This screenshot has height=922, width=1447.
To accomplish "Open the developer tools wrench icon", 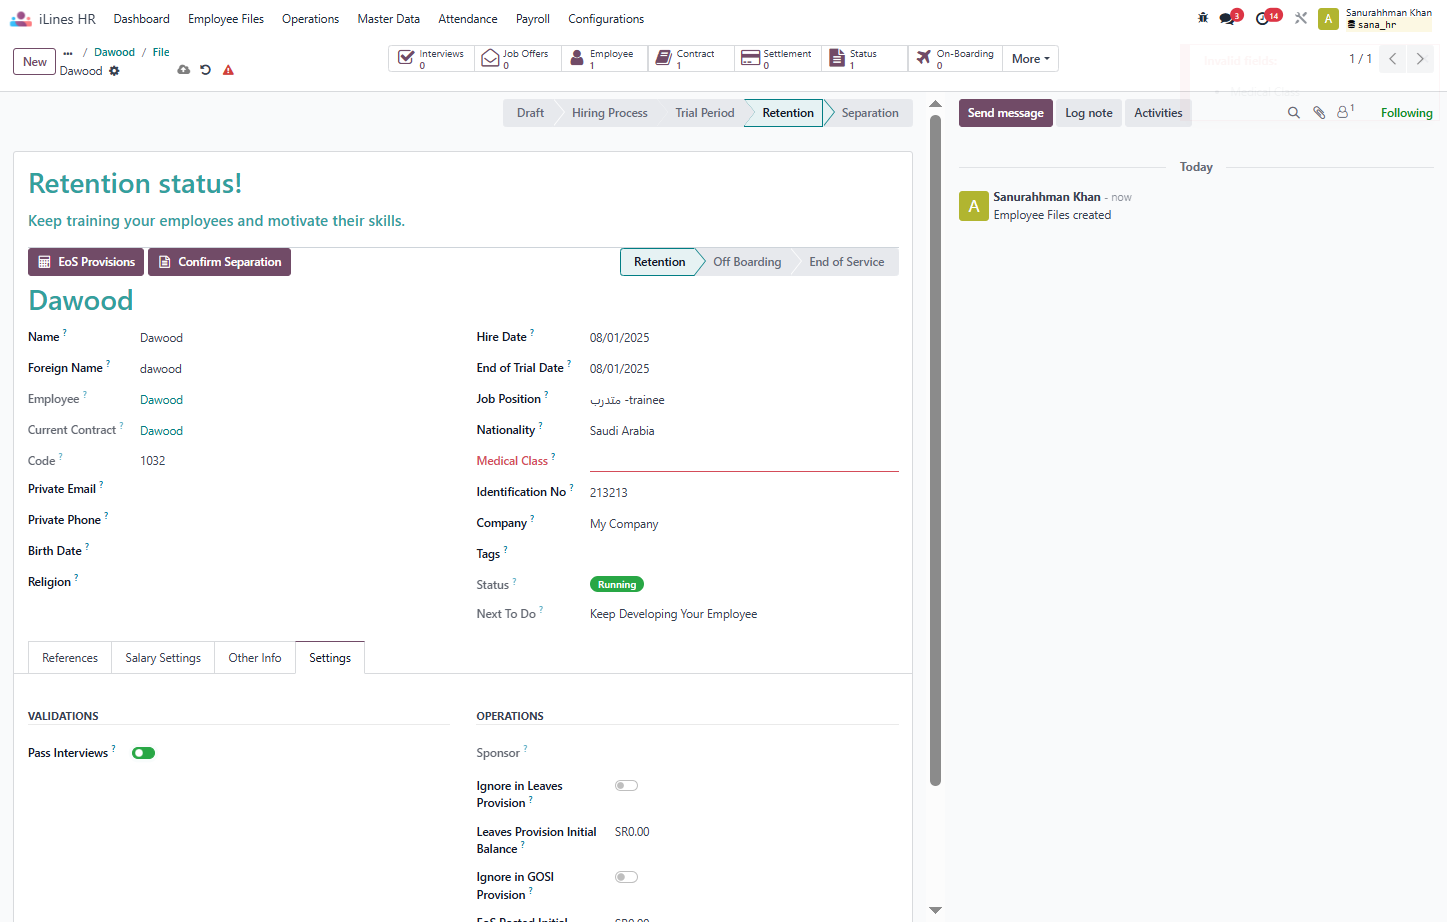I will pos(1301,18).
